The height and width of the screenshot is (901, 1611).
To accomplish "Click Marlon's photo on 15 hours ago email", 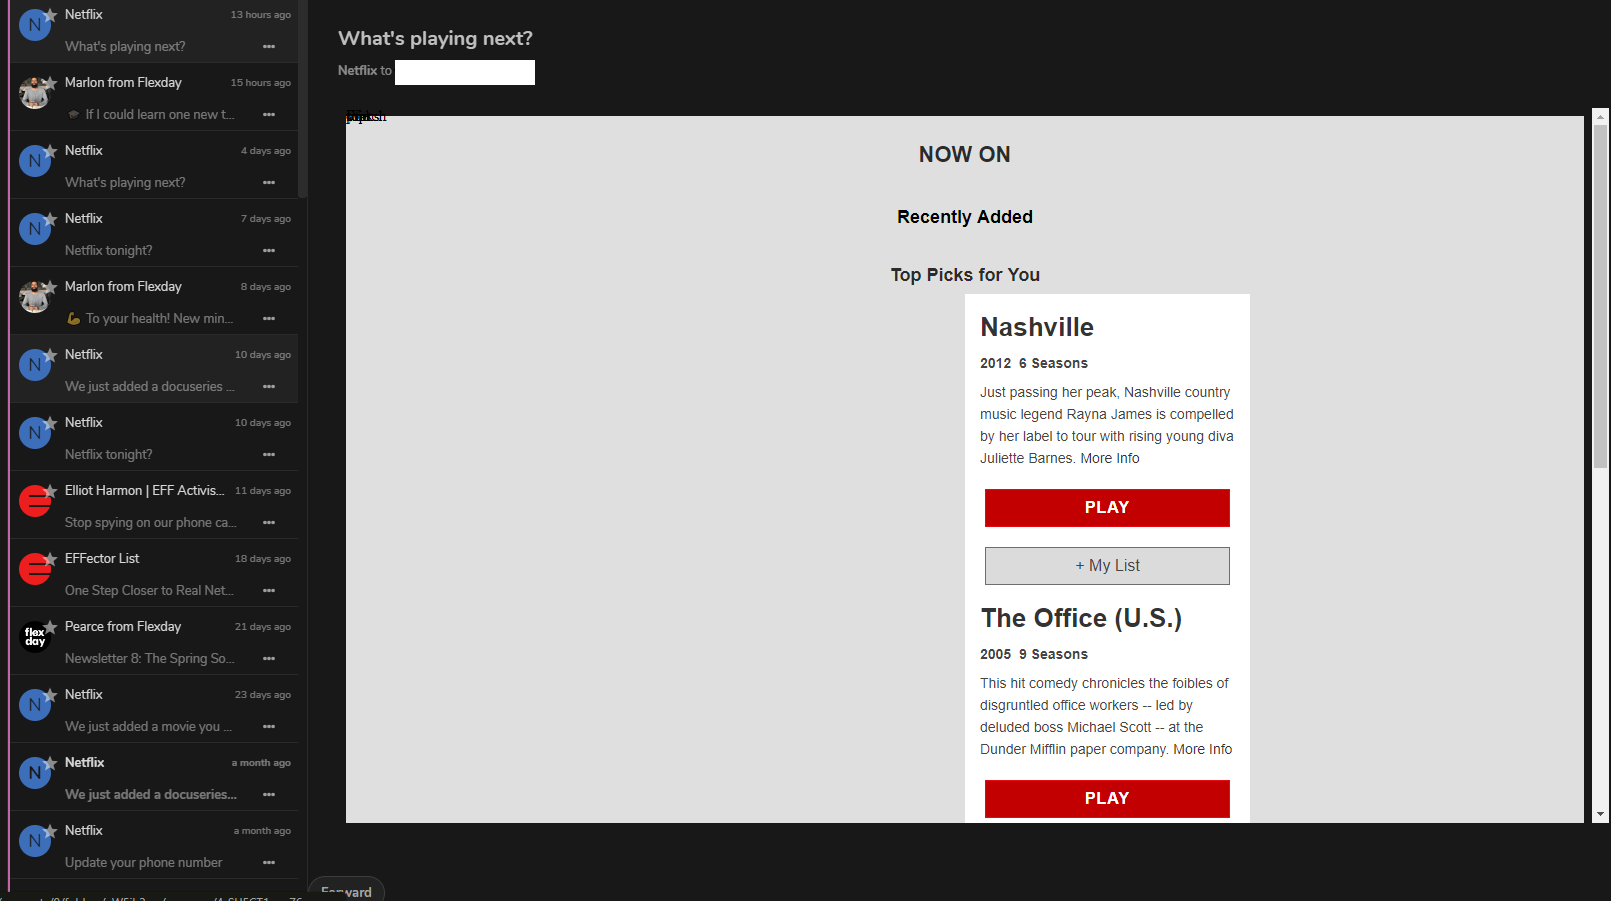I will click(35, 93).
